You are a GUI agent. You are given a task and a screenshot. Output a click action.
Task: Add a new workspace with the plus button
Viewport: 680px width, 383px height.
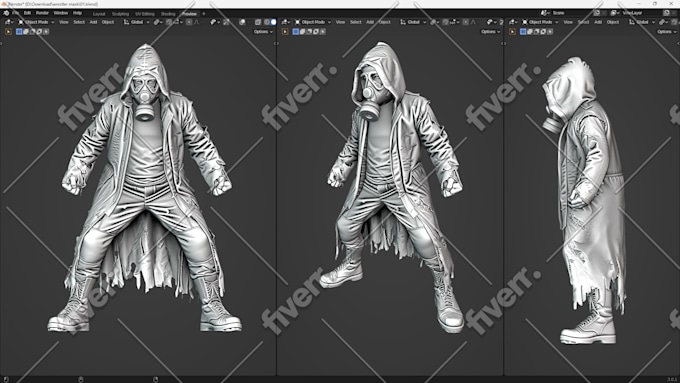point(204,14)
